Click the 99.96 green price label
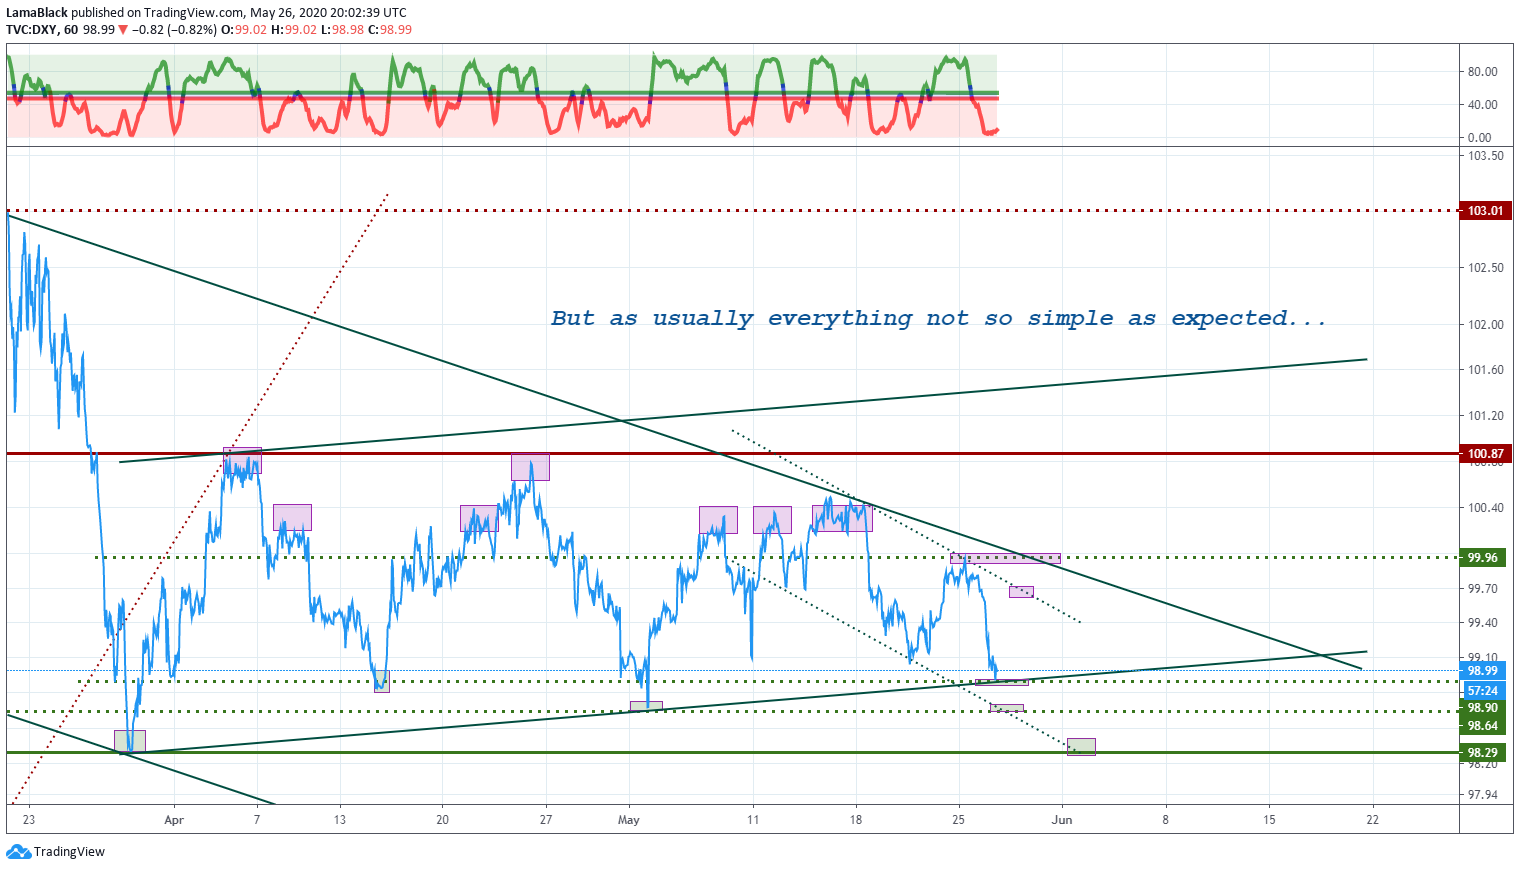 (1482, 558)
